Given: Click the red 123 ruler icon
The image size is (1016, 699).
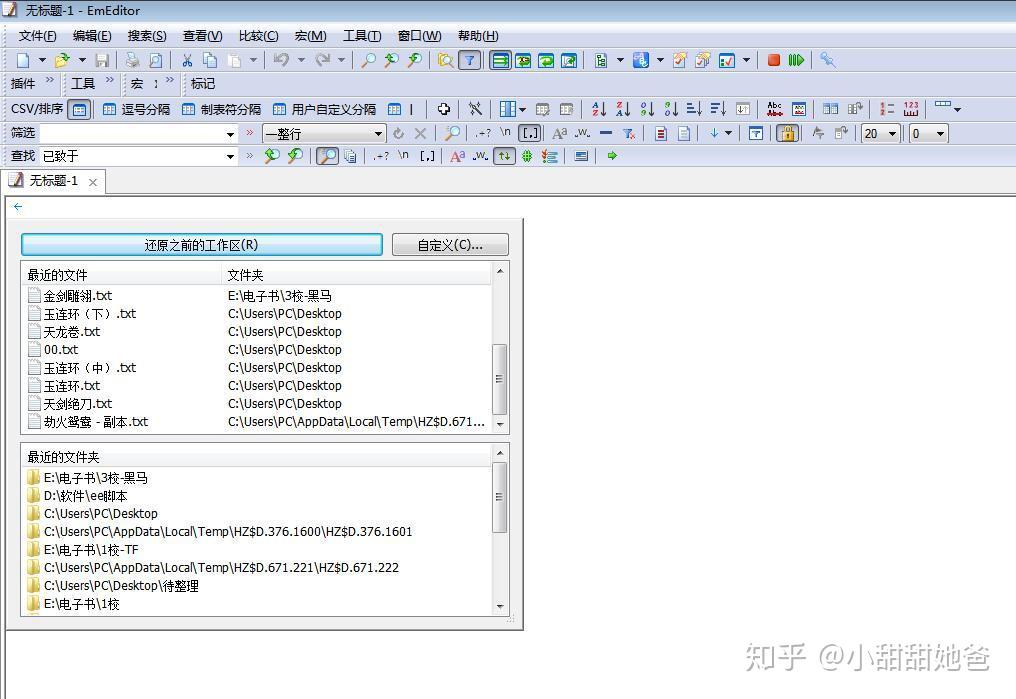Looking at the screenshot, I should [911, 109].
